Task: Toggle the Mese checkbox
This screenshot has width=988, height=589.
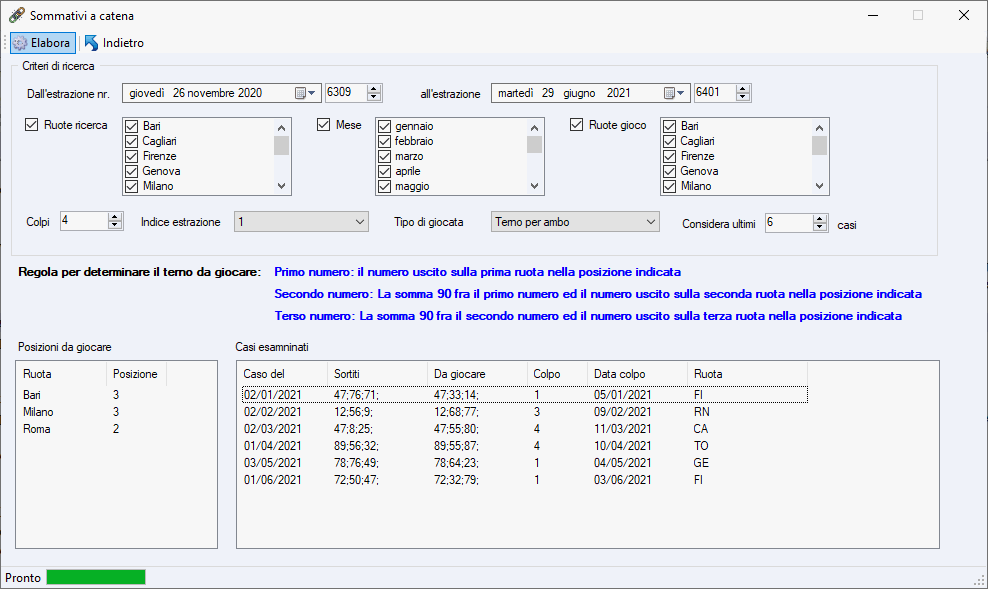Action: [x=323, y=125]
